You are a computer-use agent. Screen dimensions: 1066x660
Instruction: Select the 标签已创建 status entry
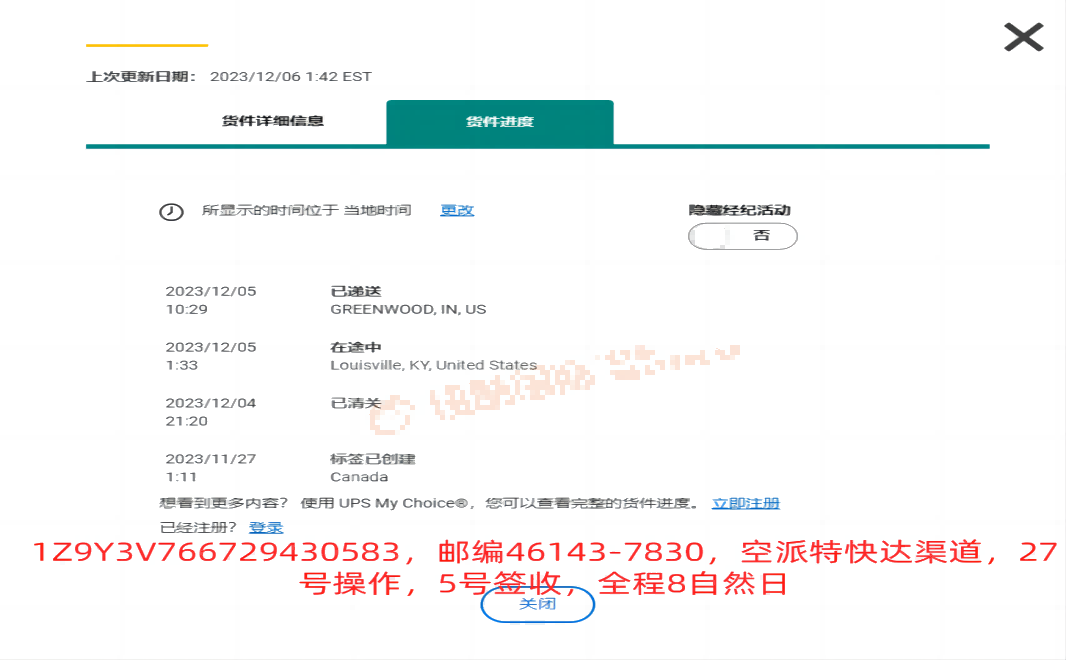[x=373, y=459]
